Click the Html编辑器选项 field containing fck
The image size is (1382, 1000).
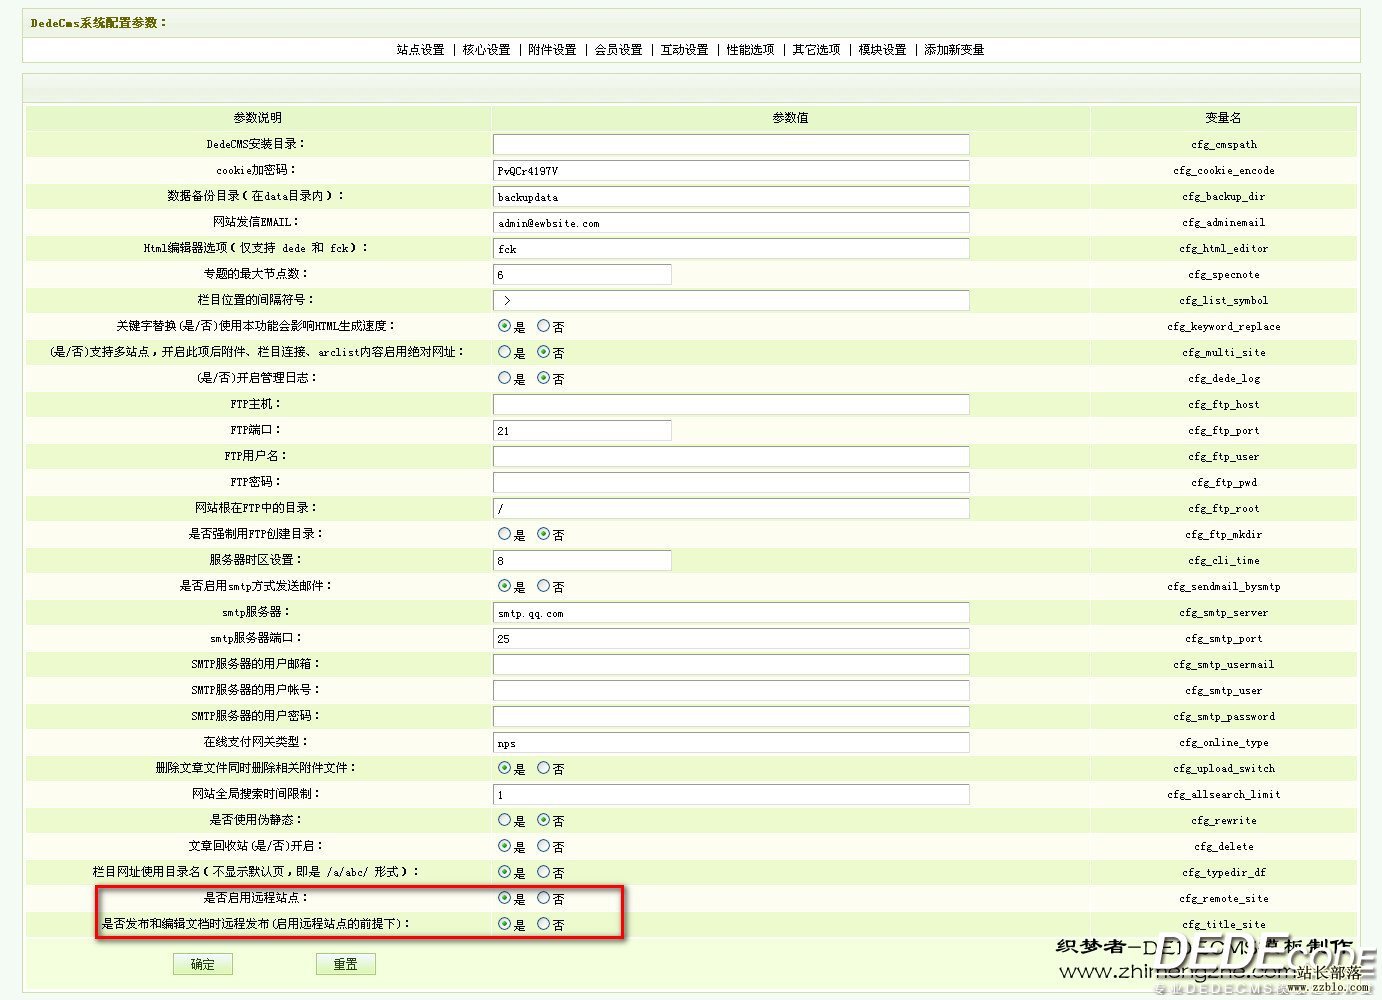pos(731,248)
